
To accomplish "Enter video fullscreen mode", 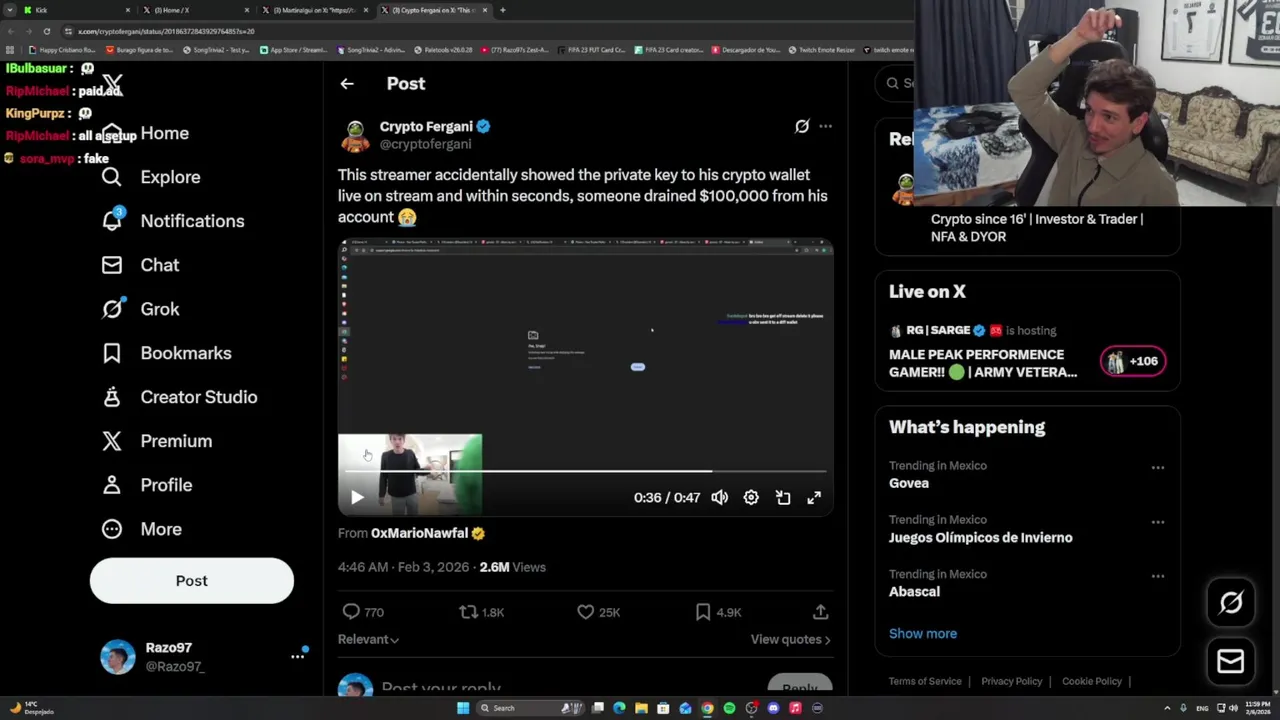I will coord(814,497).
